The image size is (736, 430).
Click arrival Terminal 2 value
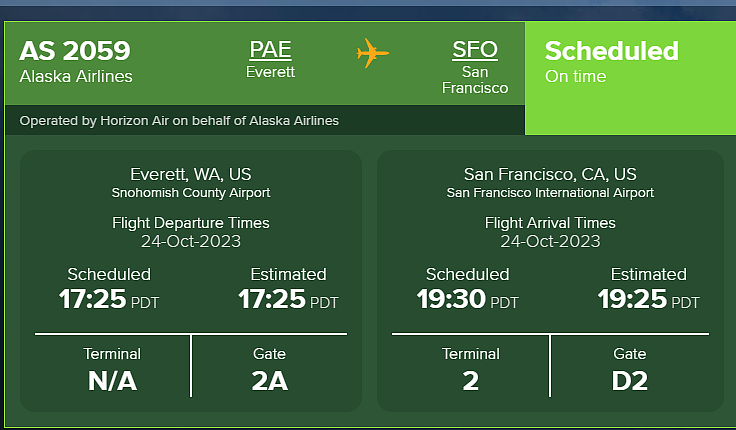470,381
